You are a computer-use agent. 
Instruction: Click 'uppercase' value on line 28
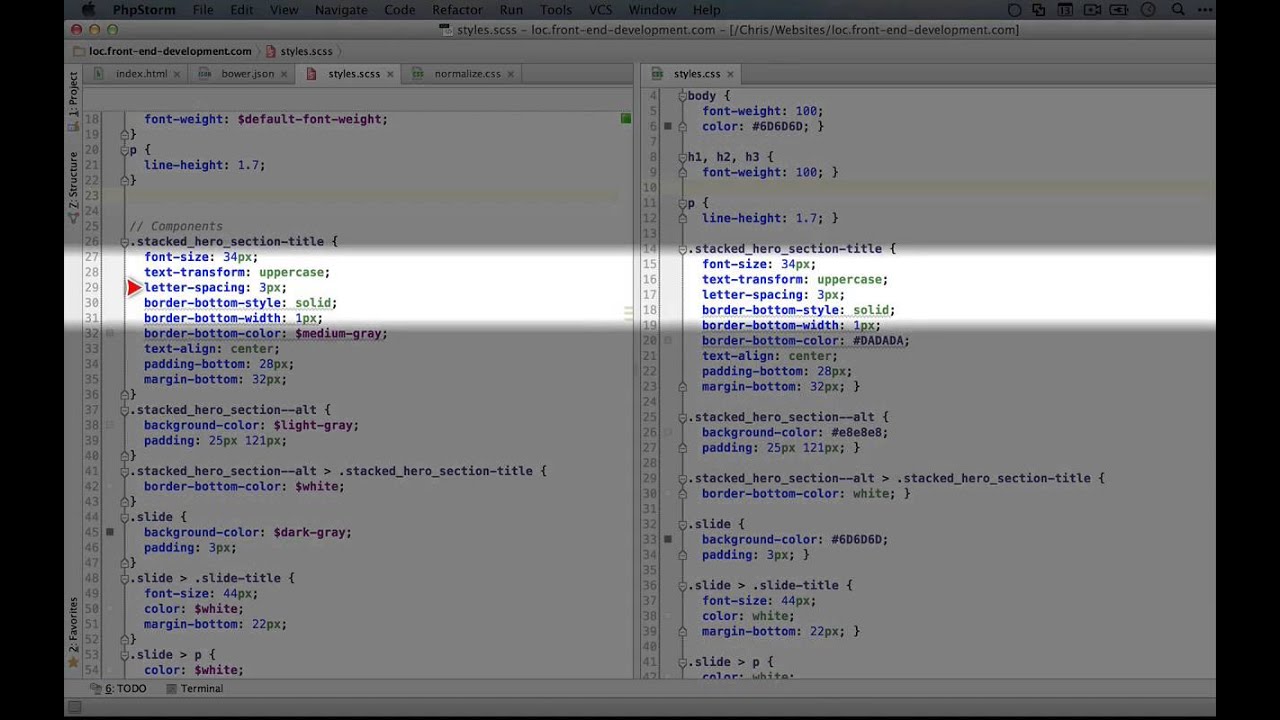(291, 272)
